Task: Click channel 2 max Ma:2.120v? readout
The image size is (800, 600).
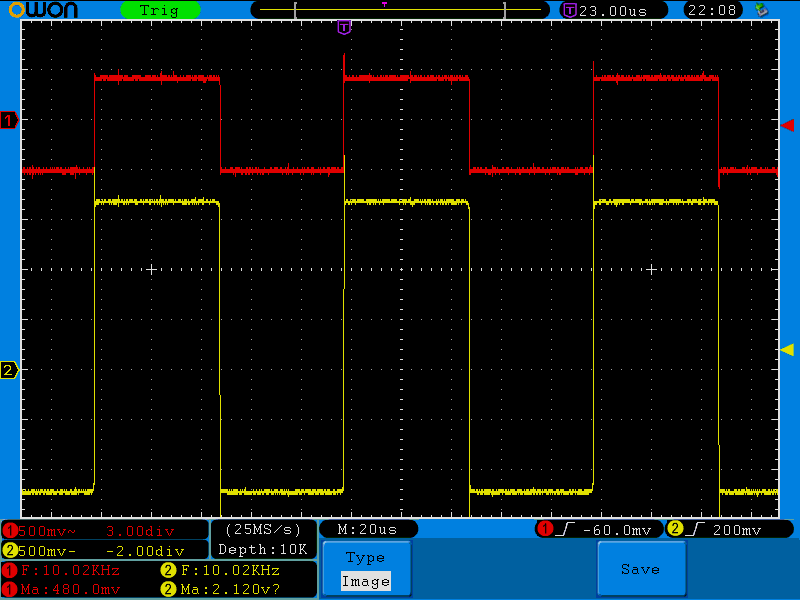Action: (231, 590)
